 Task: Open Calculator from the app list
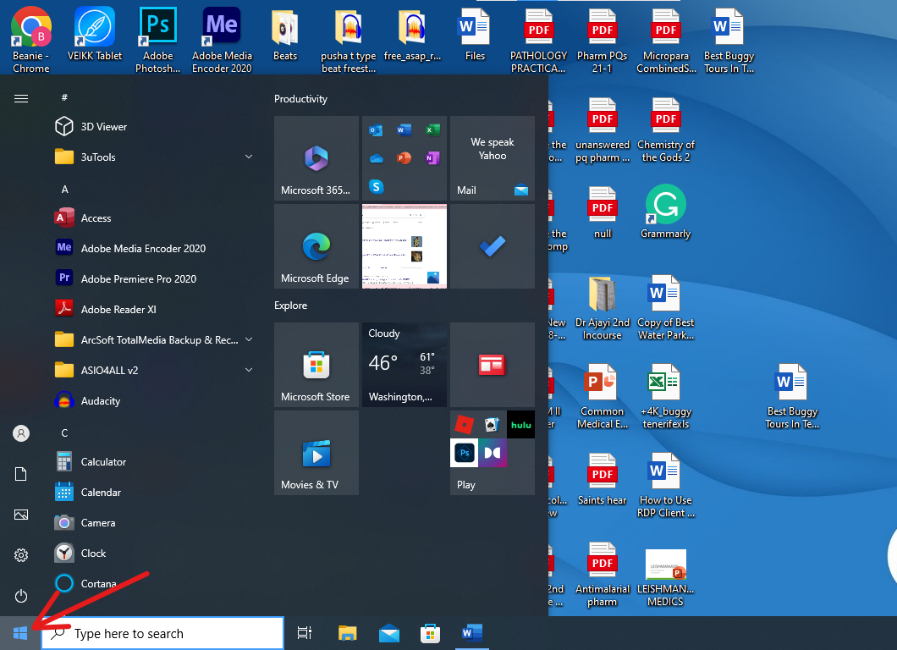(x=154, y=462)
